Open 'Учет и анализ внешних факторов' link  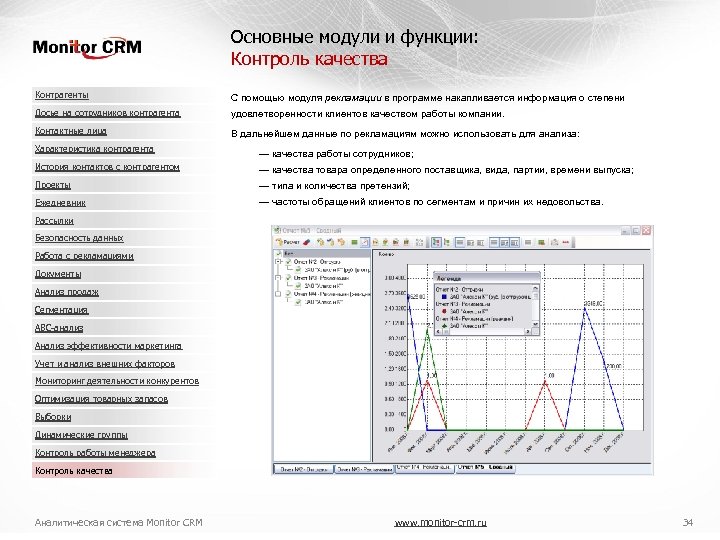(x=105, y=364)
